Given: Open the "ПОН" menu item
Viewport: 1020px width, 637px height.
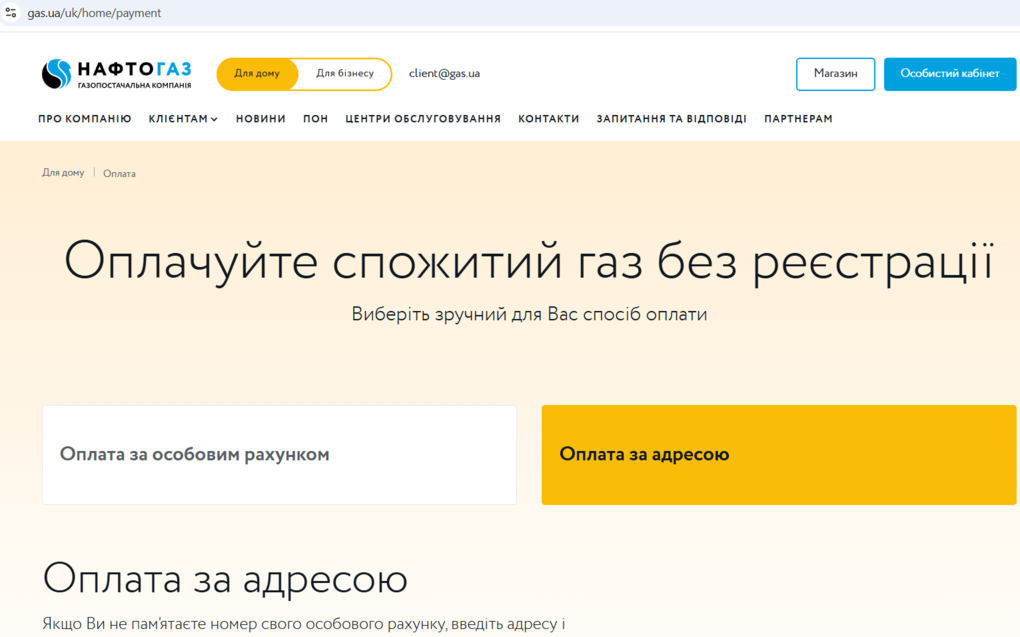Looking at the screenshot, I should pyautogui.click(x=315, y=119).
